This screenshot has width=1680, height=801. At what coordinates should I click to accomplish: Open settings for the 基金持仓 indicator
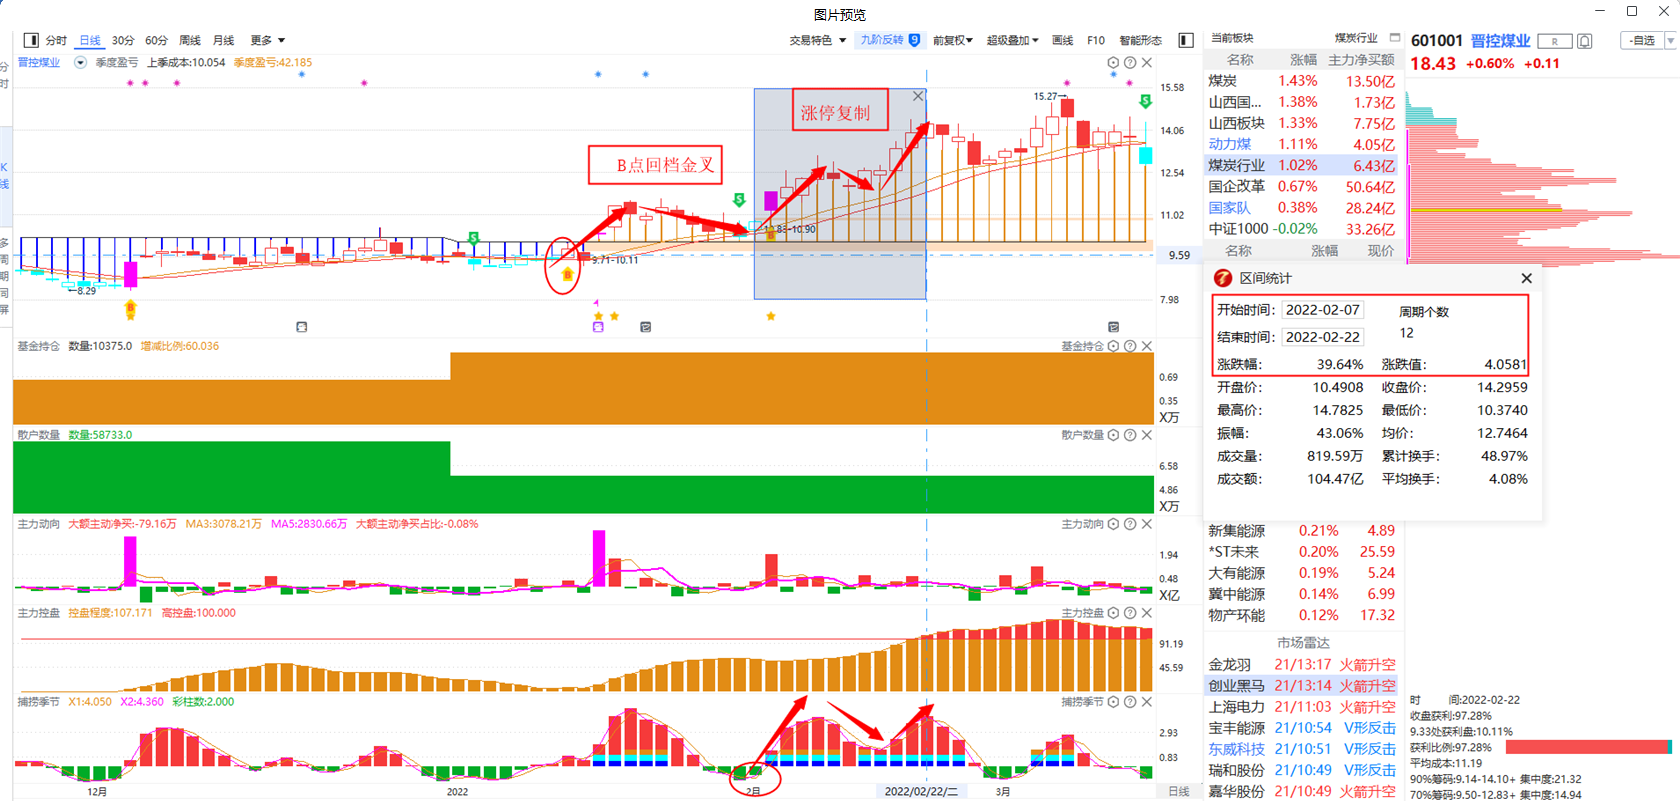[x=1113, y=346]
